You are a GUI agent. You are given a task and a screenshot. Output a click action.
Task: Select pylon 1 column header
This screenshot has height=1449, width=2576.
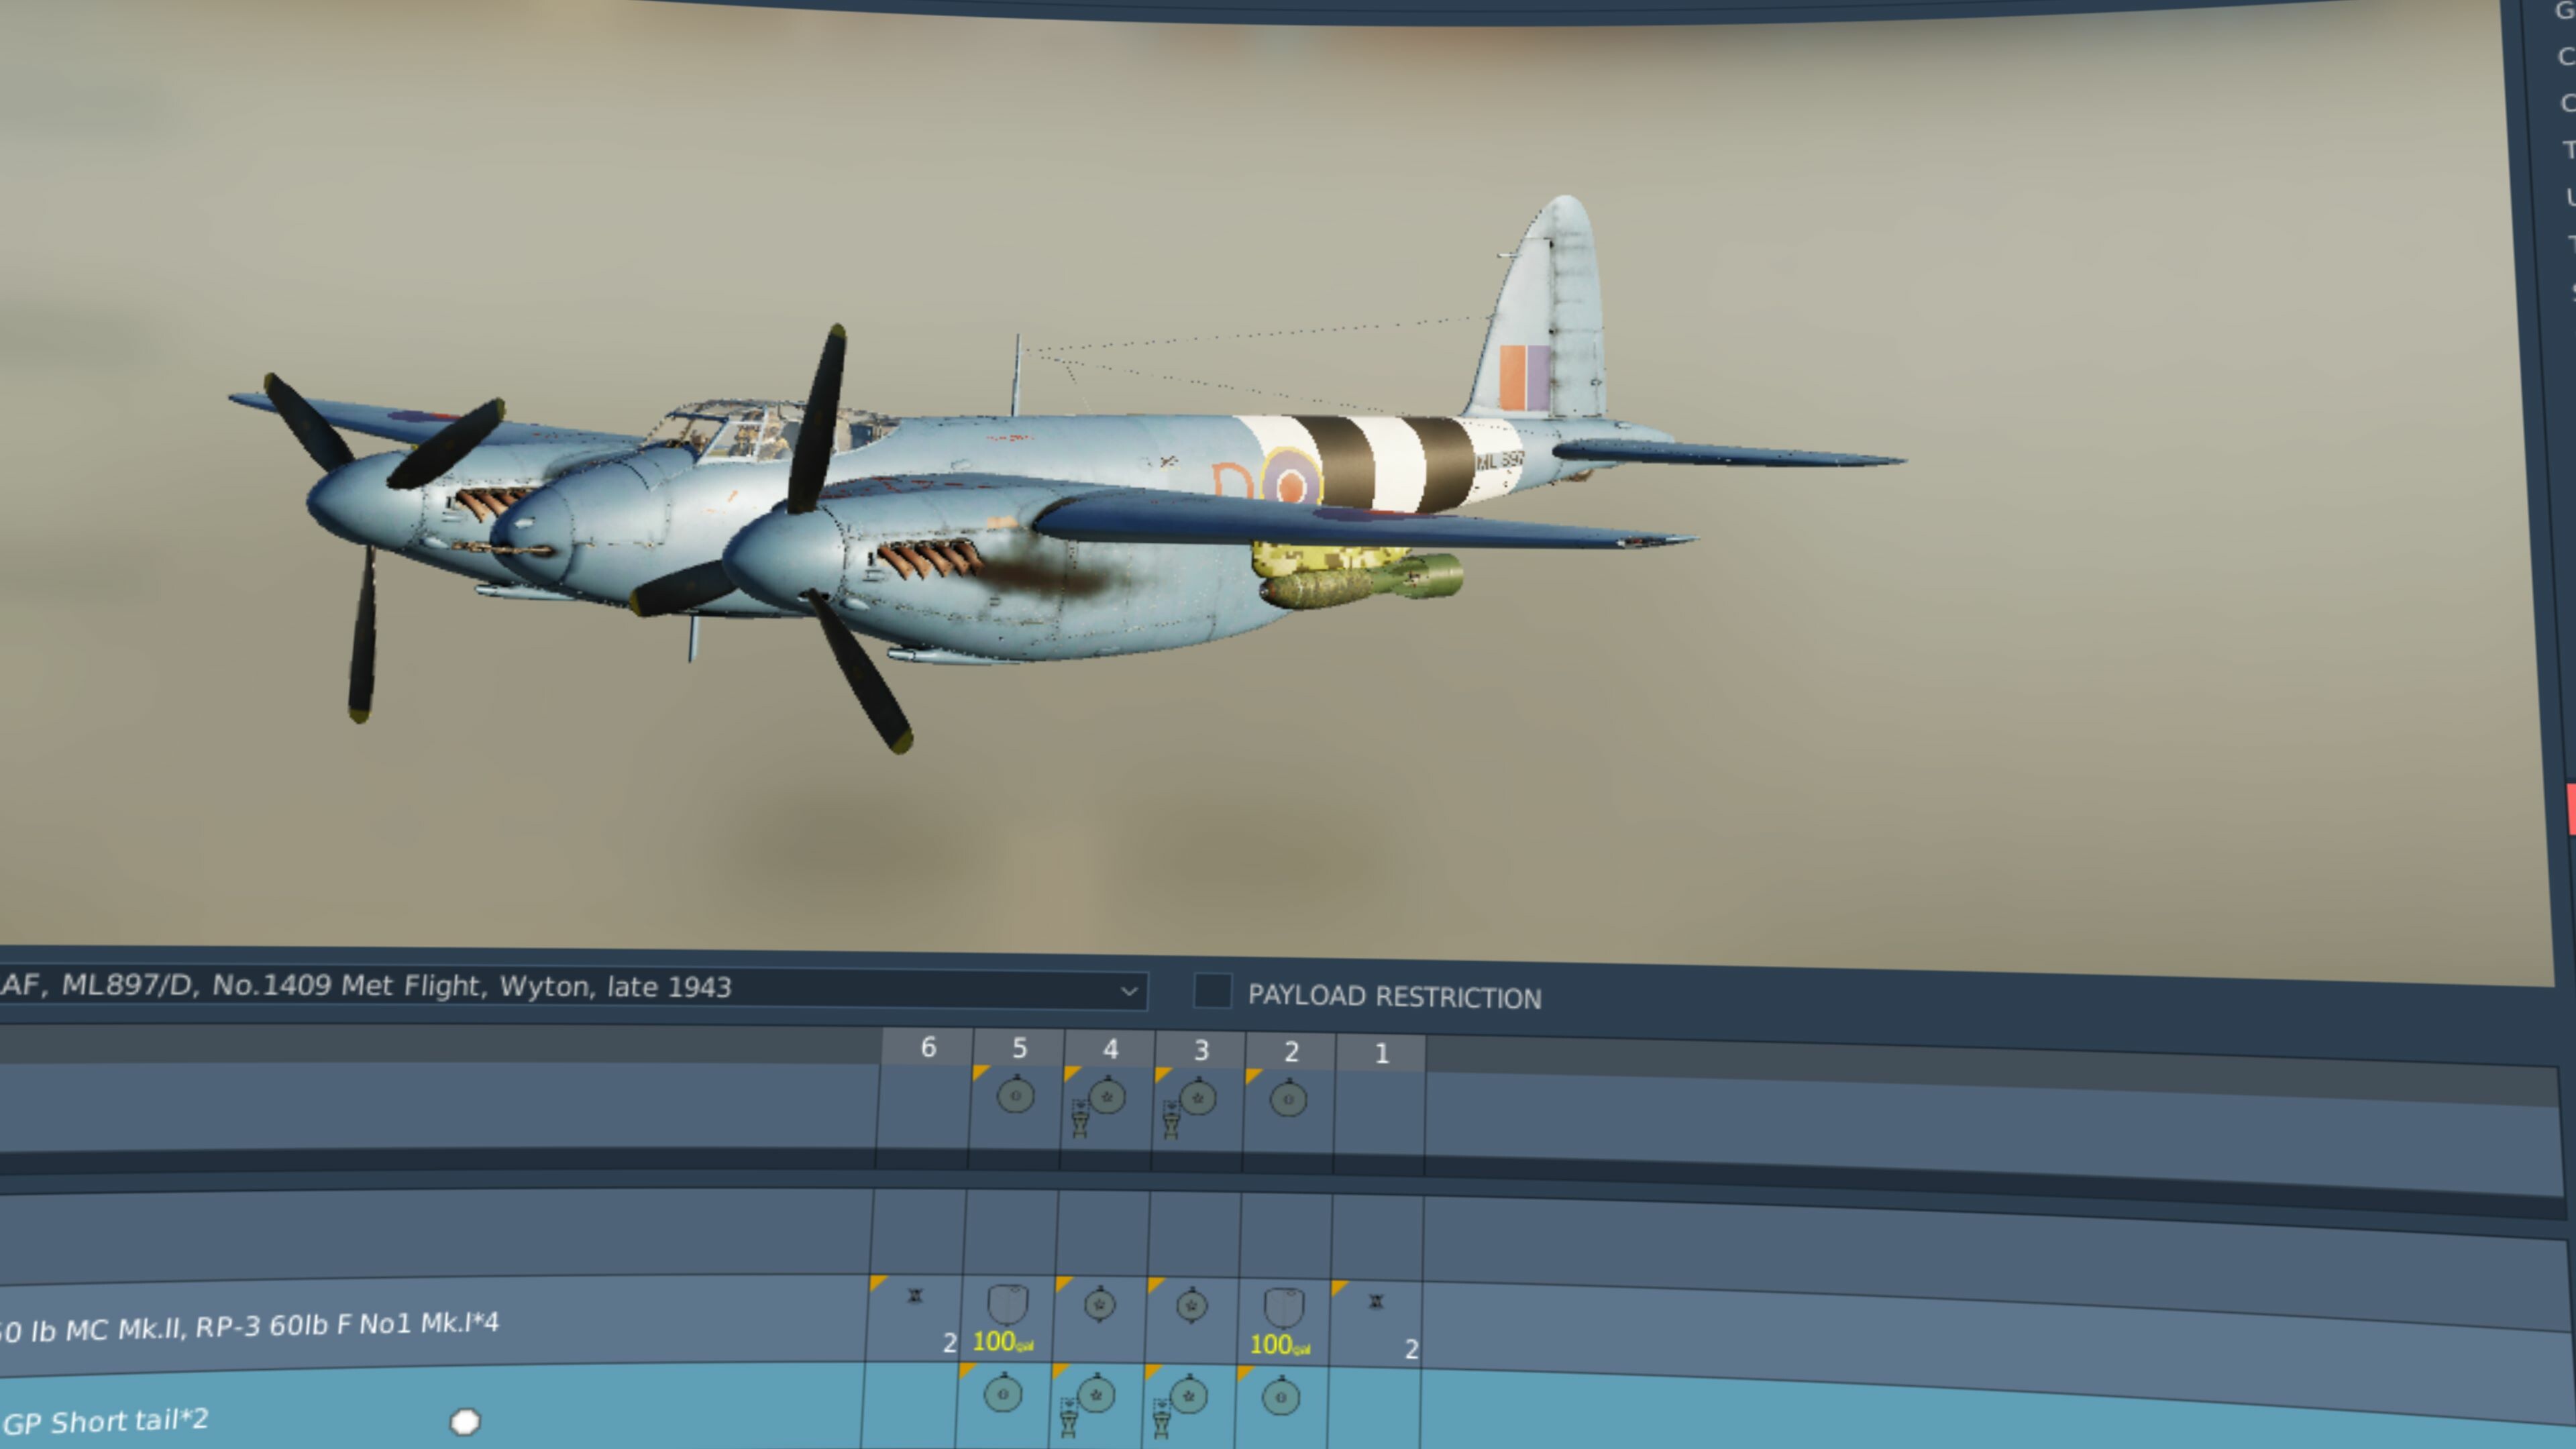pos(1381,1054)
